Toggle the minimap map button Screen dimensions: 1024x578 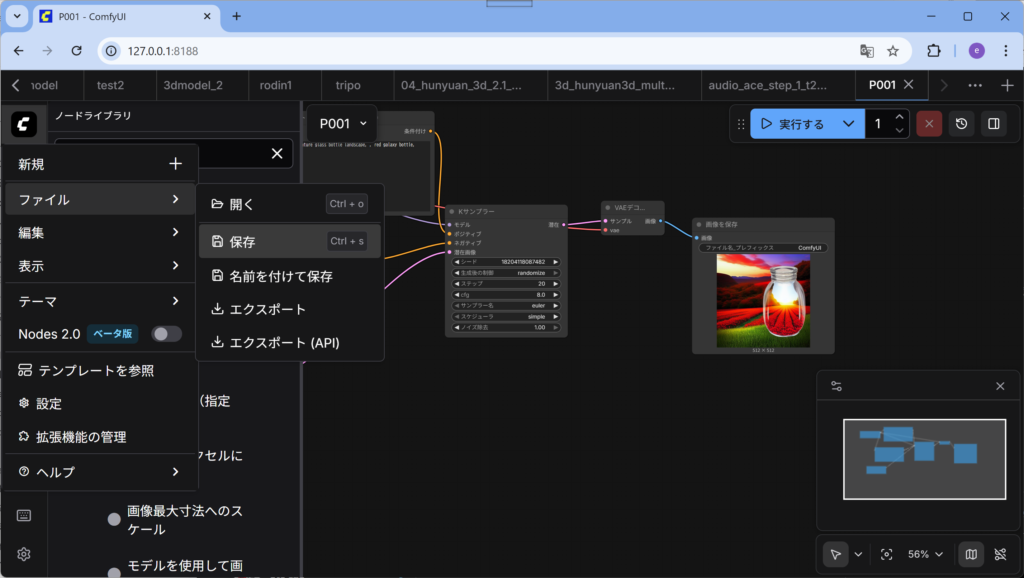(969, 554)
